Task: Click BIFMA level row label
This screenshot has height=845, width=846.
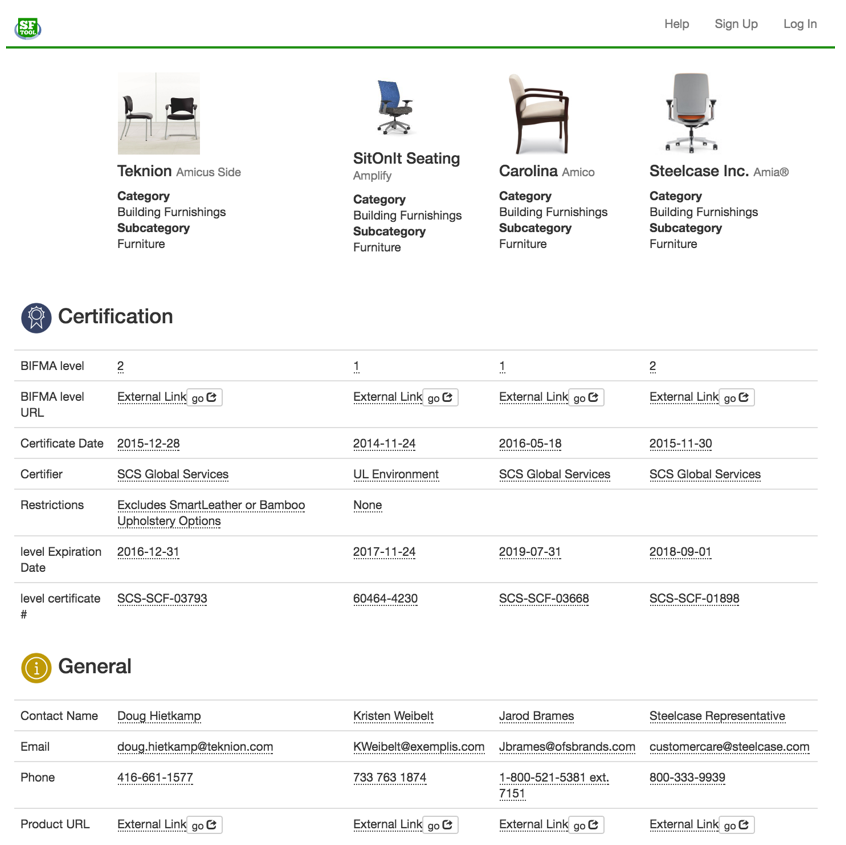Action: coord(52,366)
